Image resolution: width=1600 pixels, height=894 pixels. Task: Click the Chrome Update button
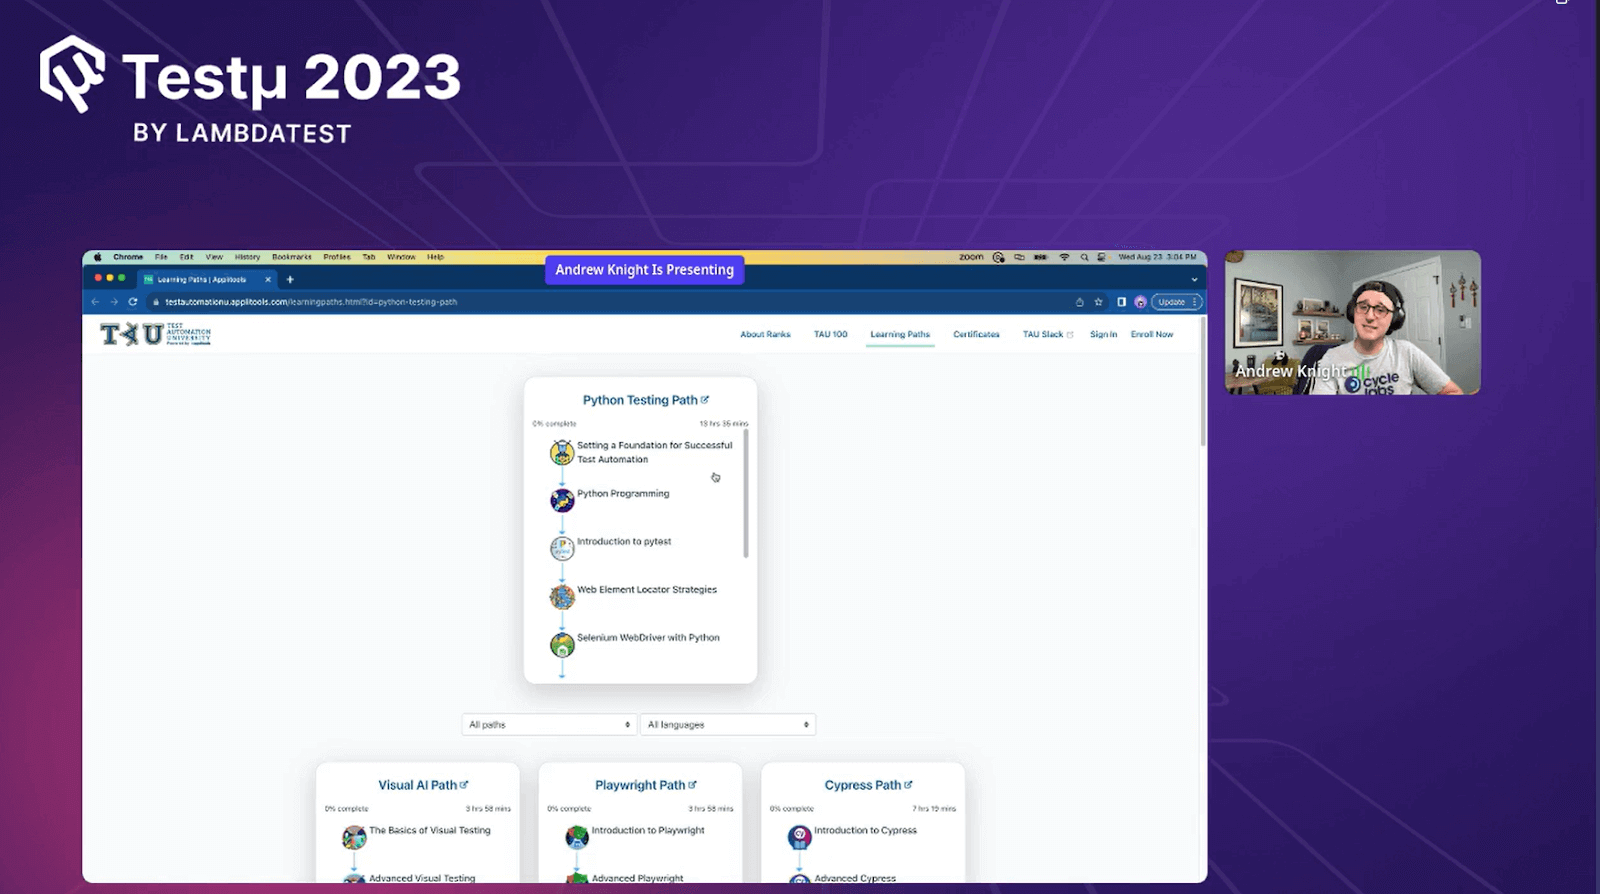1176,302
